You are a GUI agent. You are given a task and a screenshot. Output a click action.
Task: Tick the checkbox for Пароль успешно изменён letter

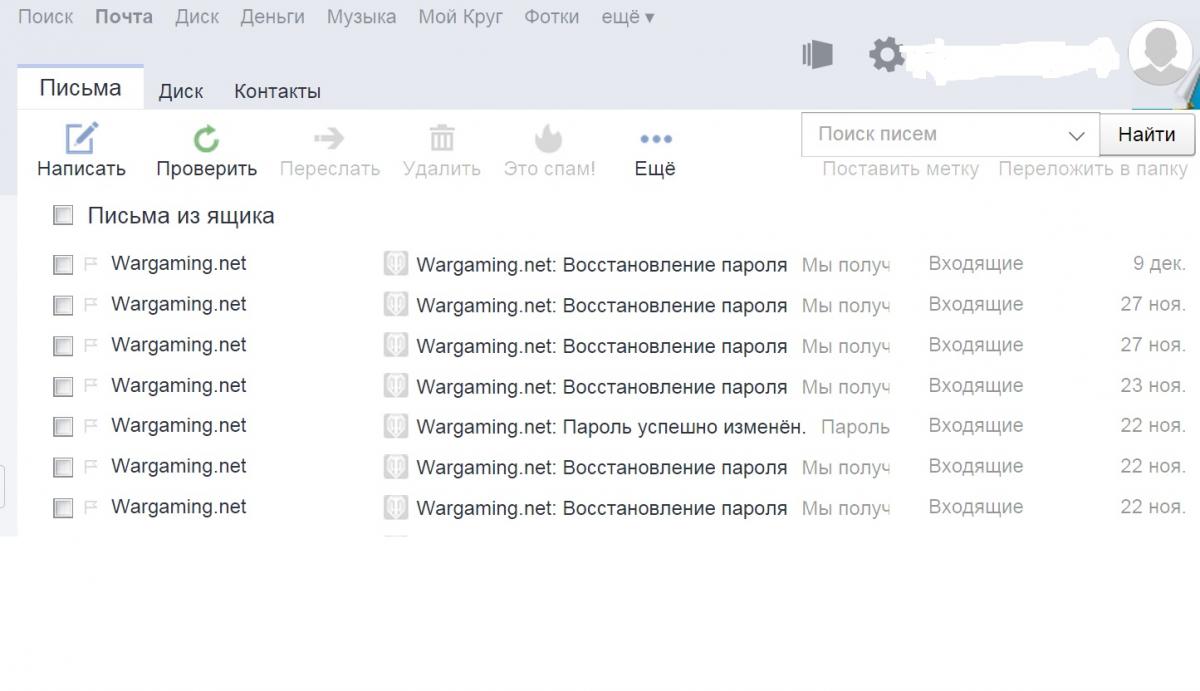[63, 427]
